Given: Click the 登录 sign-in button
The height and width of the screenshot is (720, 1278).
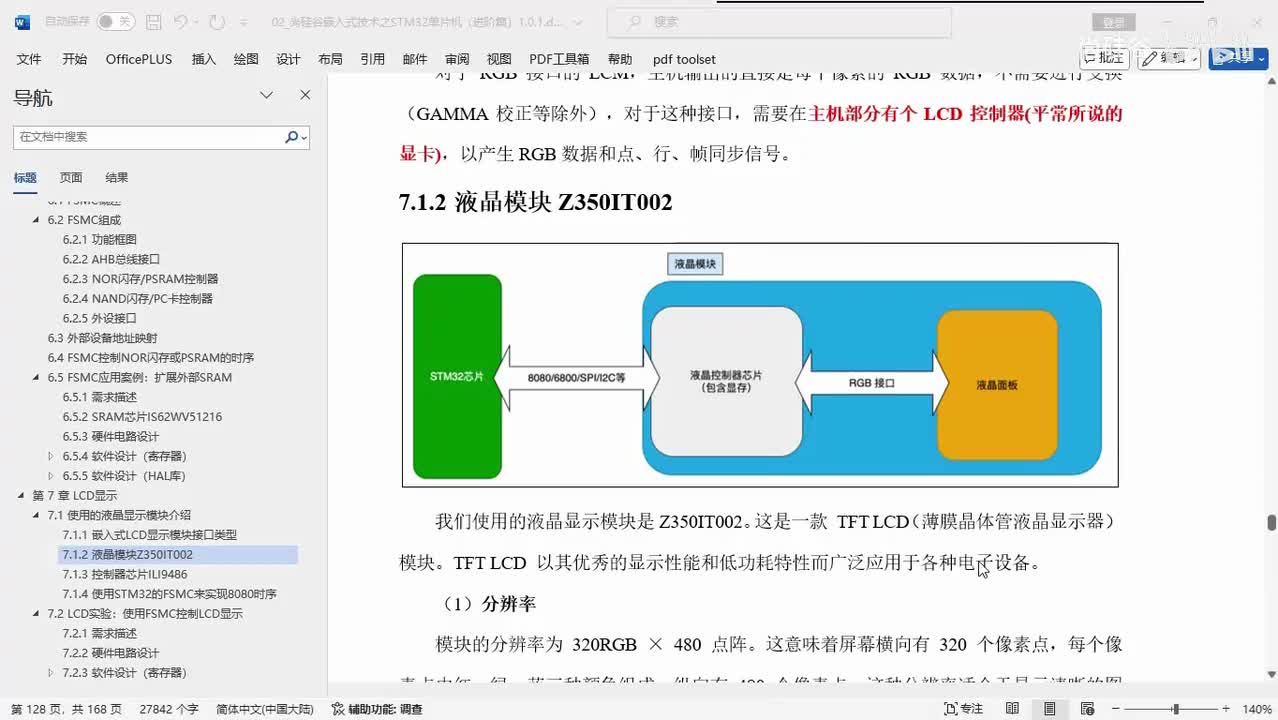Looking at the screenshot, I should pos(1113,22).
